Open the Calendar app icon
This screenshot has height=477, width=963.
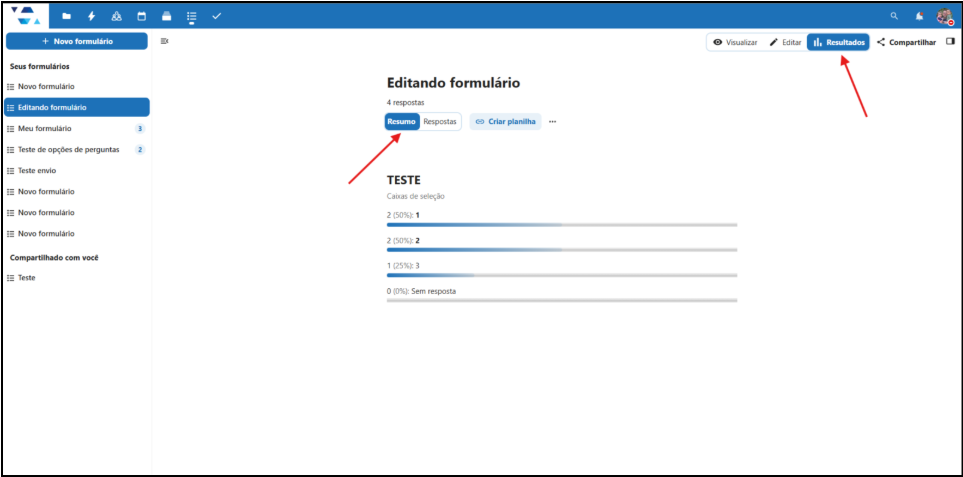141,16
